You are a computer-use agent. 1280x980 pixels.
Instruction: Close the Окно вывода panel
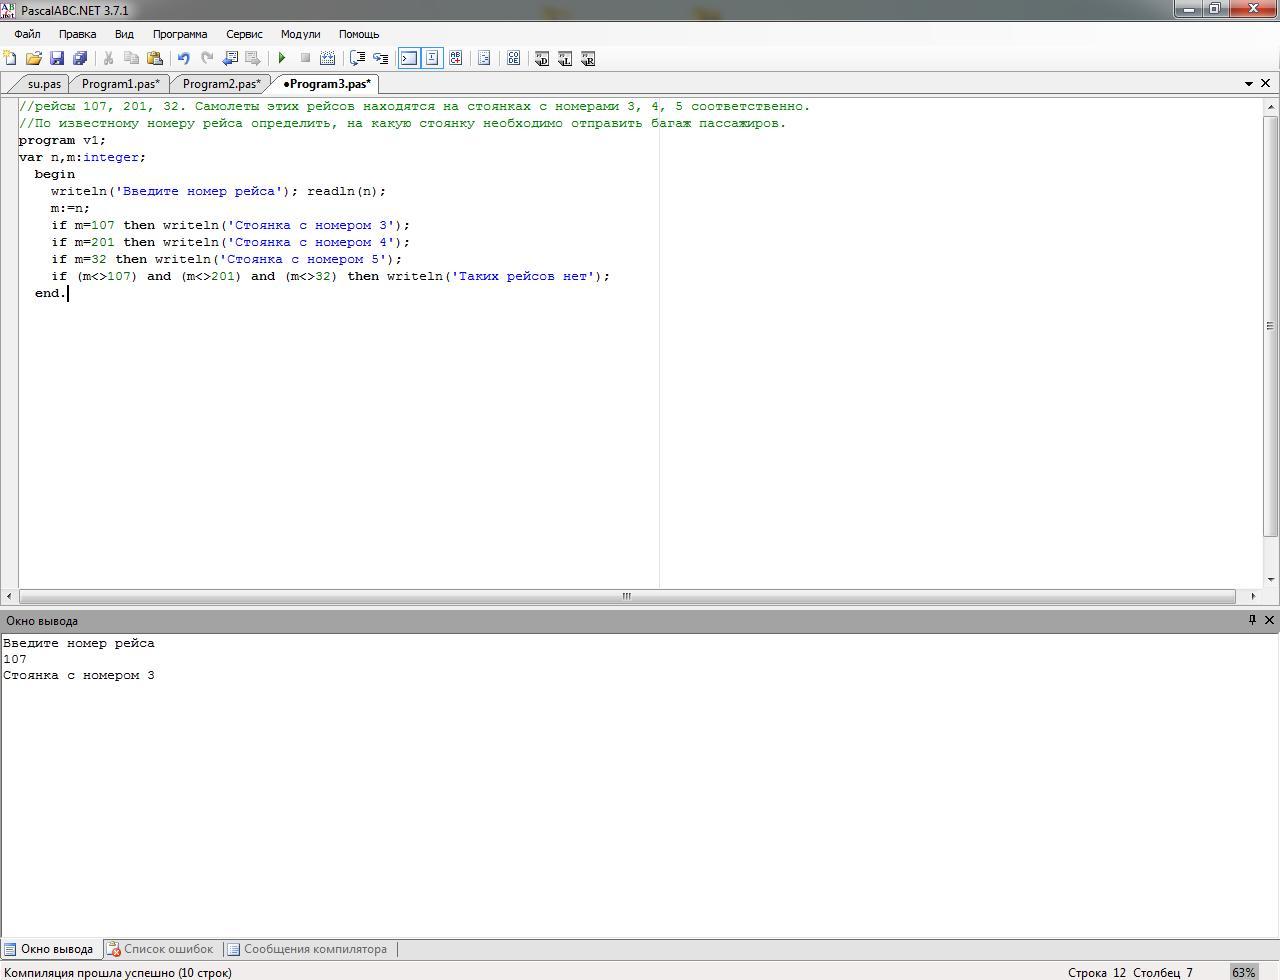1269,620
